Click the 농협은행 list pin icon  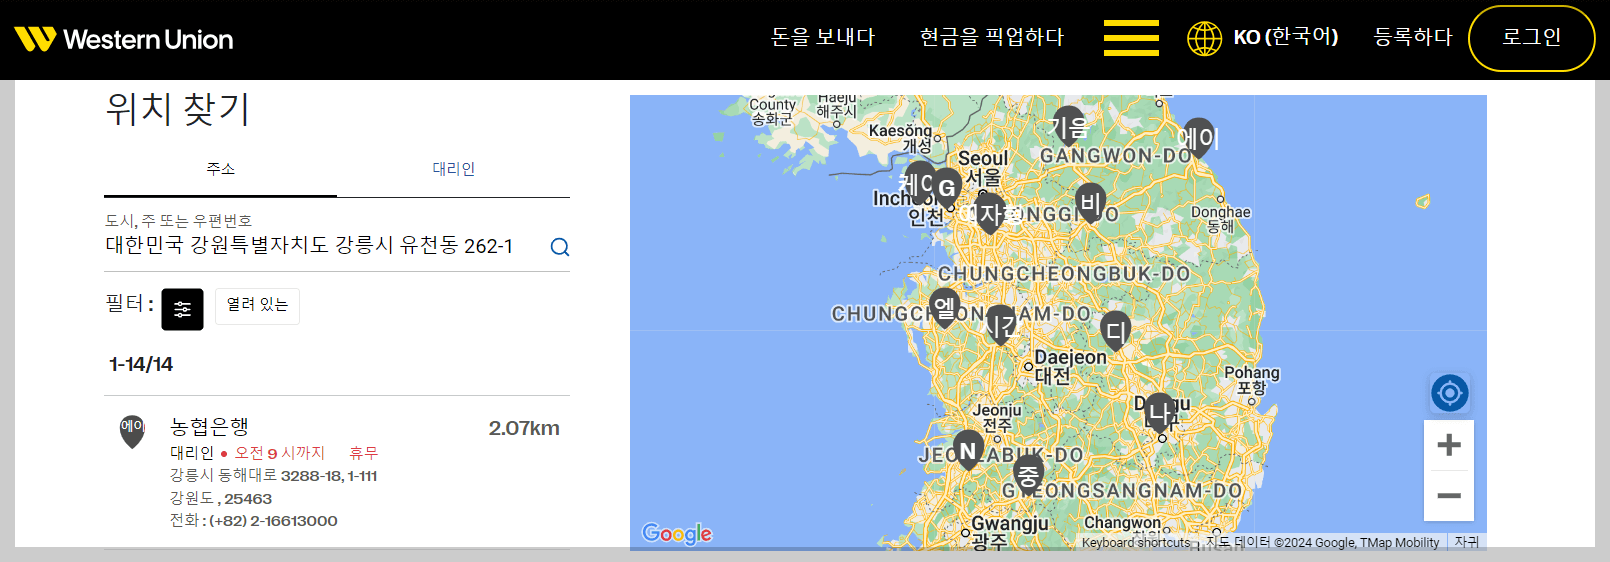click(132, 431)
